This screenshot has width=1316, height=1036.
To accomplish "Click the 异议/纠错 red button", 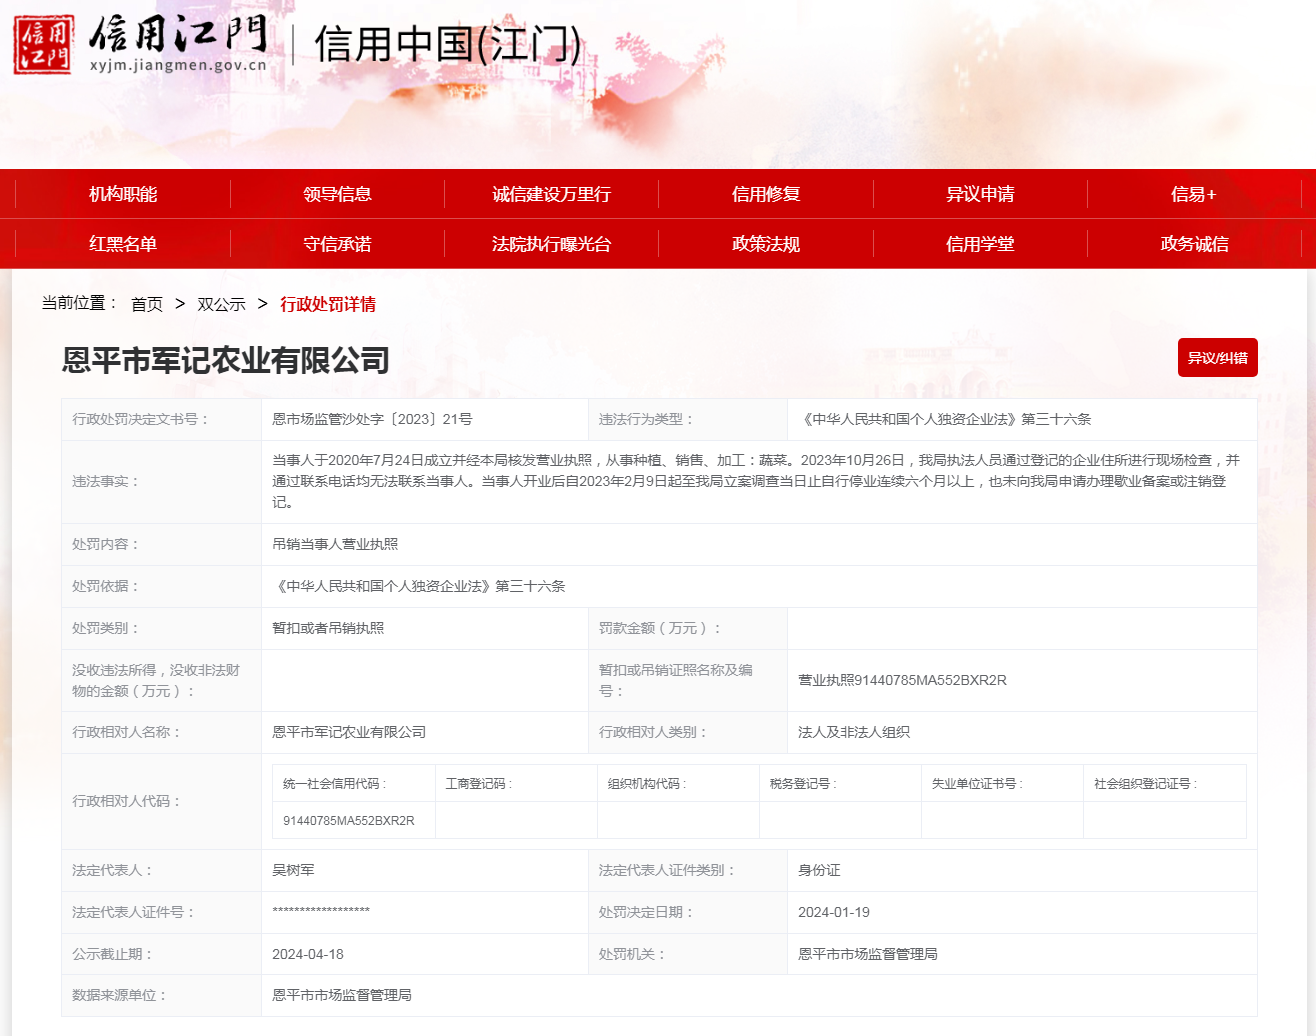I will click(x=1217, y=358).
